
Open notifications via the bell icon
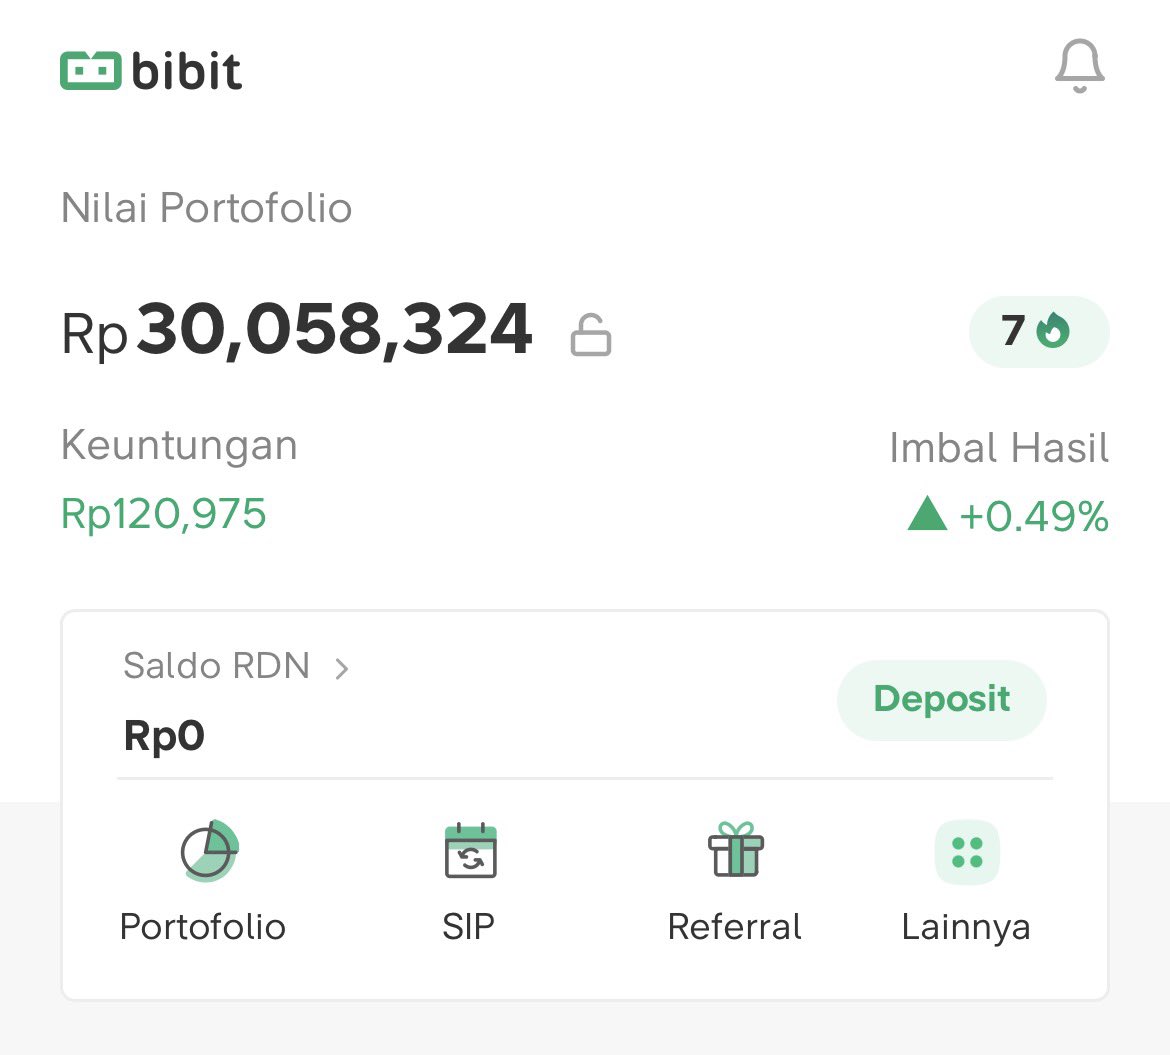click(x=1079, y=66)
